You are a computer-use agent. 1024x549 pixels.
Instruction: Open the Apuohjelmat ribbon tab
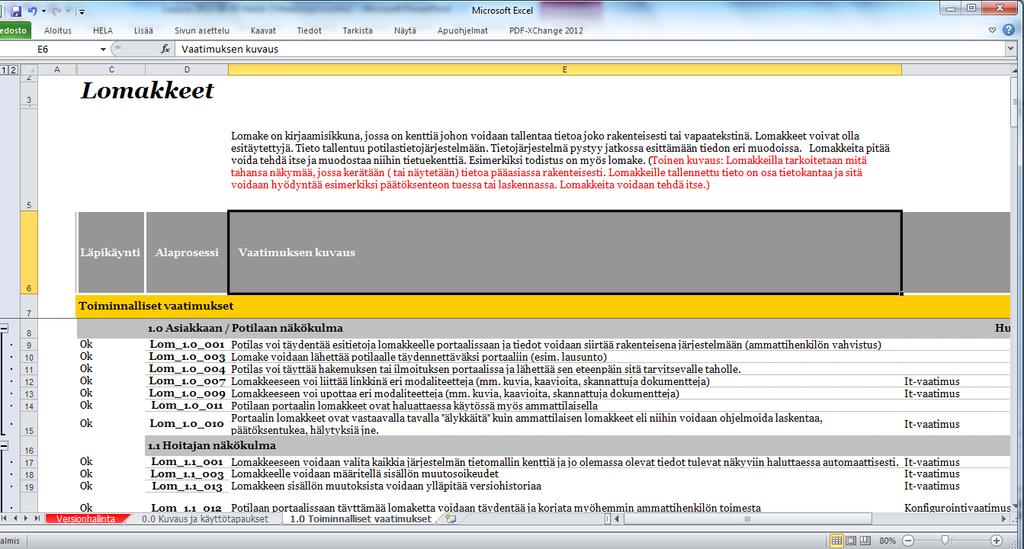tap(462, 30)
